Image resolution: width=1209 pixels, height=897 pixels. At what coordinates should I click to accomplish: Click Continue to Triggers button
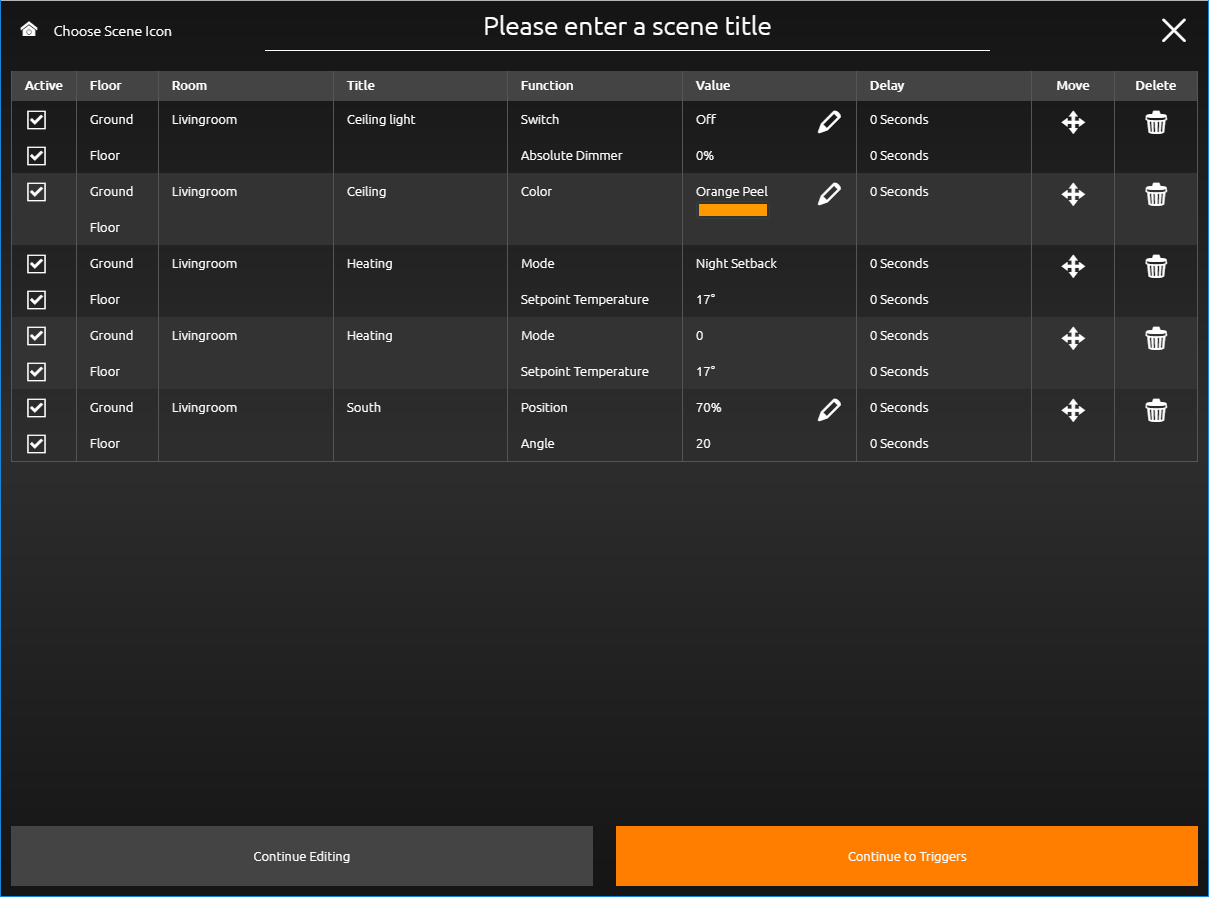[x=907, y=856]
